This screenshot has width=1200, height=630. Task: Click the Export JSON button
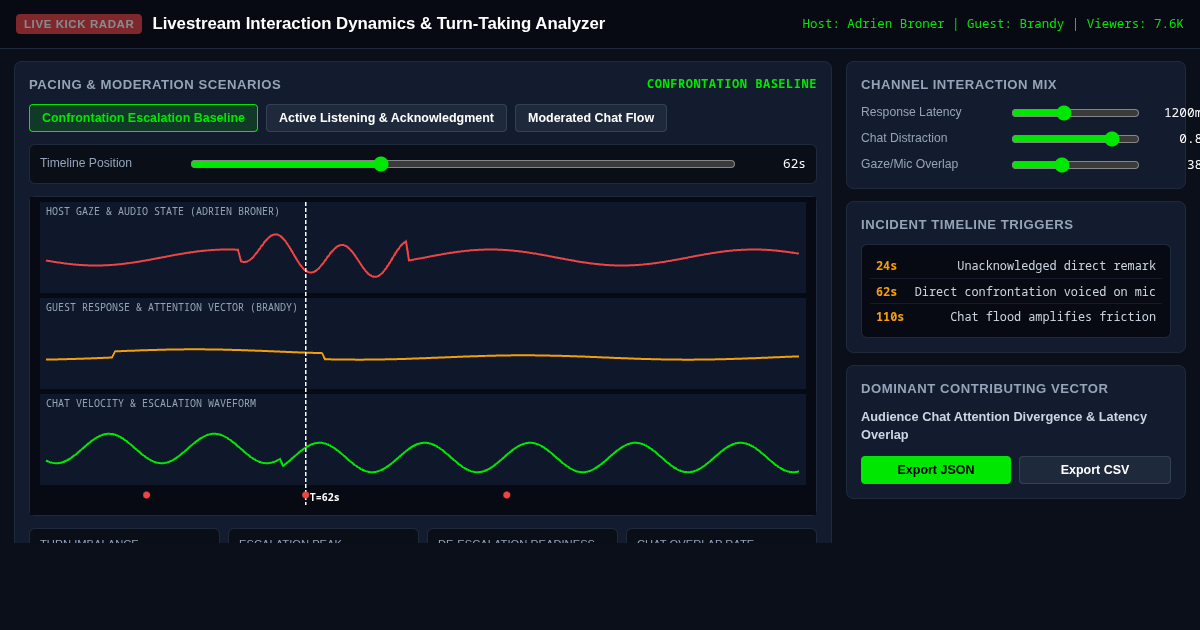pyautogui.click(x=936, y=470)
